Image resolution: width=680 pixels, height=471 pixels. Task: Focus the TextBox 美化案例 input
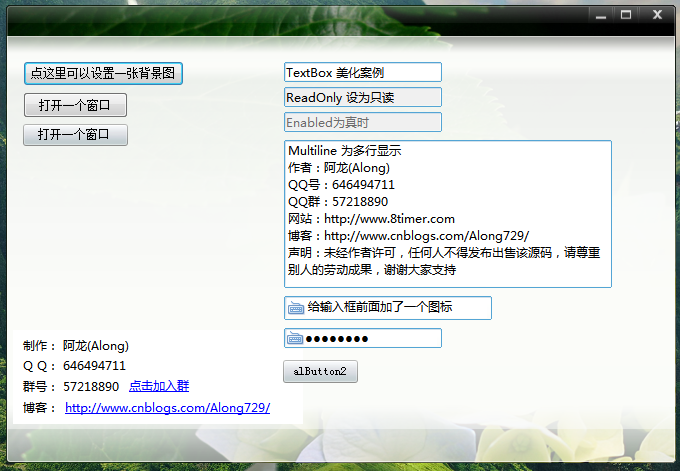pyautogui.click(x=363, y=72)
